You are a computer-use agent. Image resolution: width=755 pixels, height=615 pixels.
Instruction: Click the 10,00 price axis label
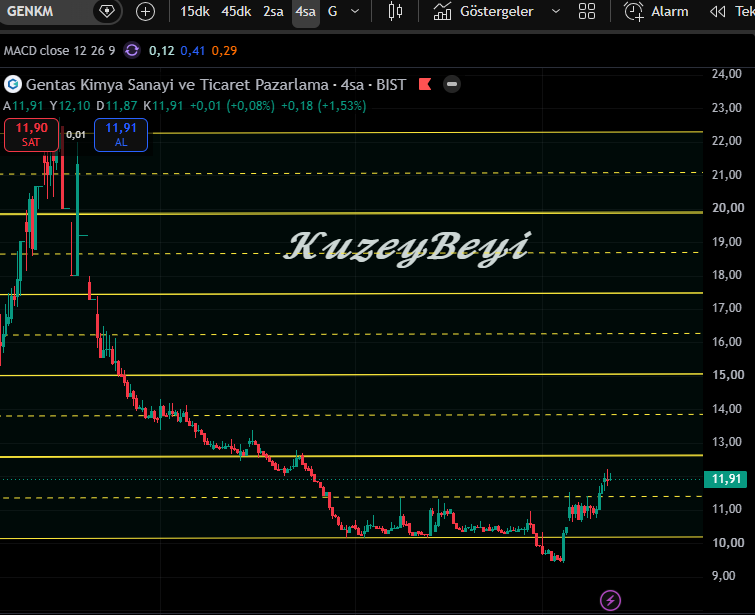click(728, 542)
